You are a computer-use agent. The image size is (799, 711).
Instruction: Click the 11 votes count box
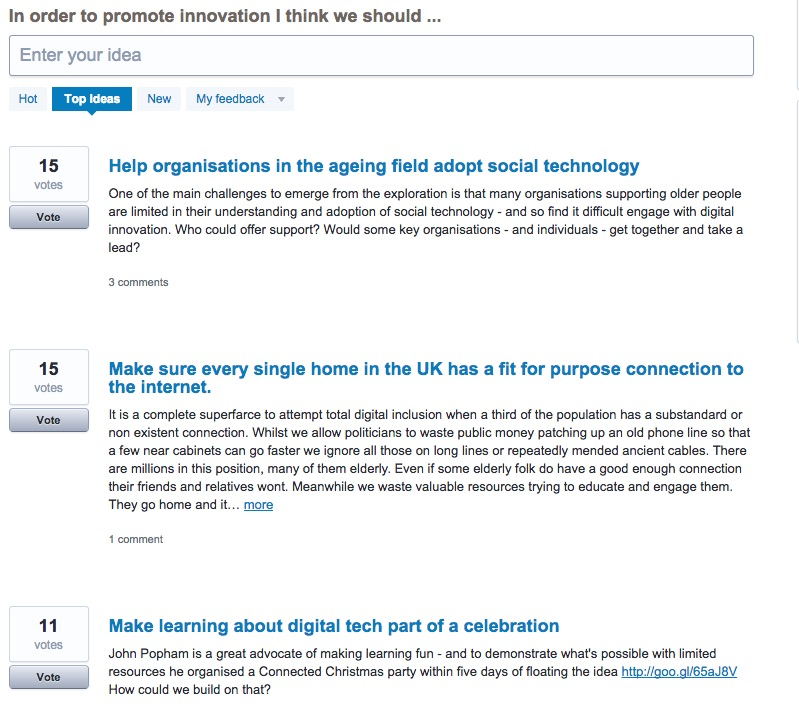coord(49,634)
